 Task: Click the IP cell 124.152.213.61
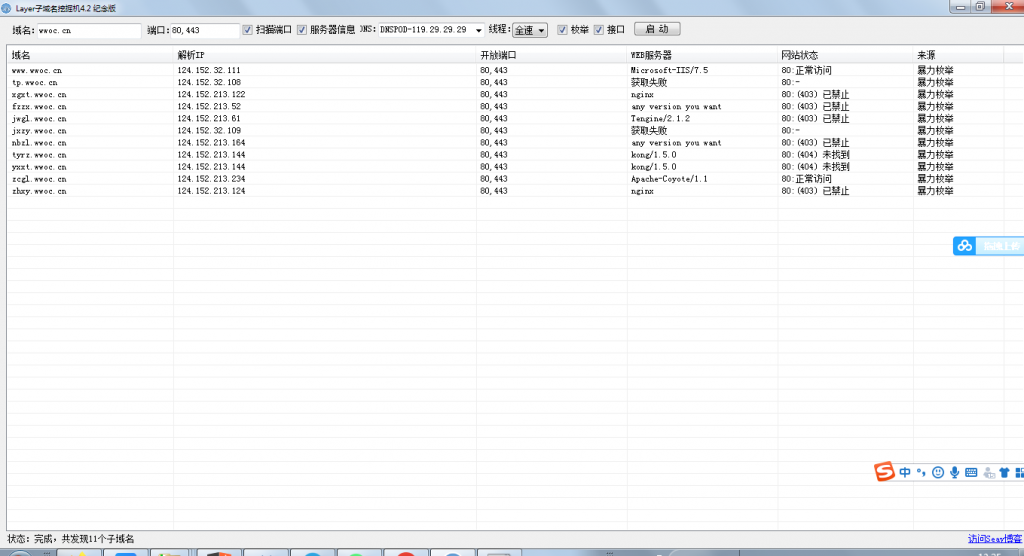click(209, 118)
